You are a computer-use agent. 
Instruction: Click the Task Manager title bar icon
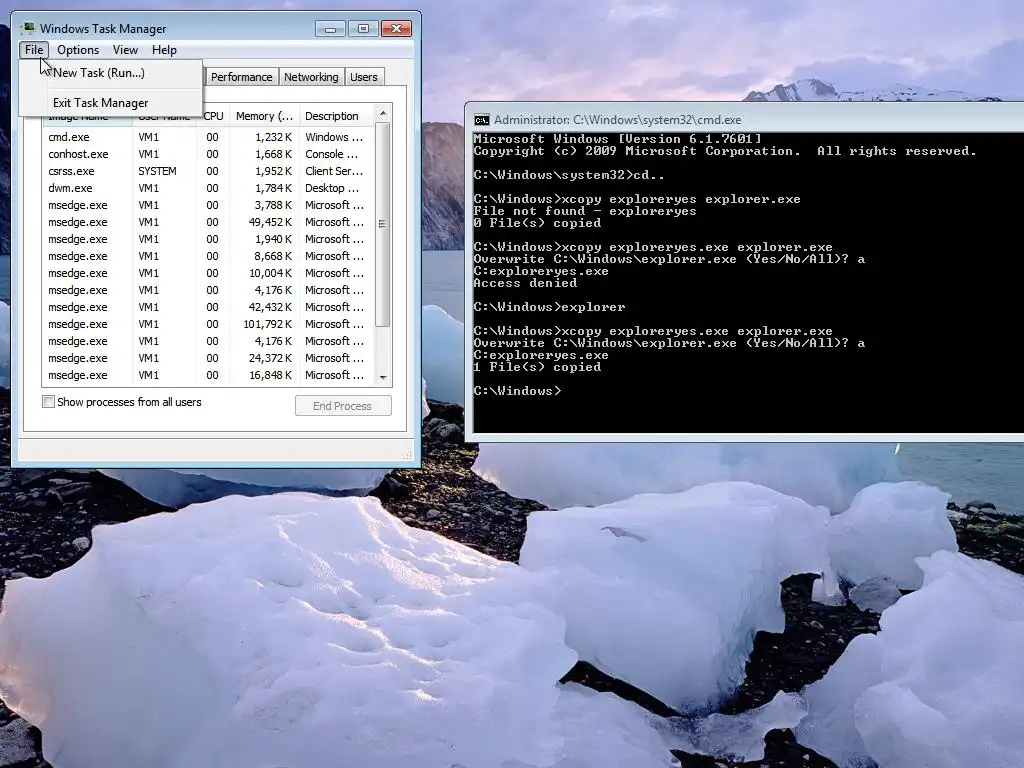click(28, 28)
